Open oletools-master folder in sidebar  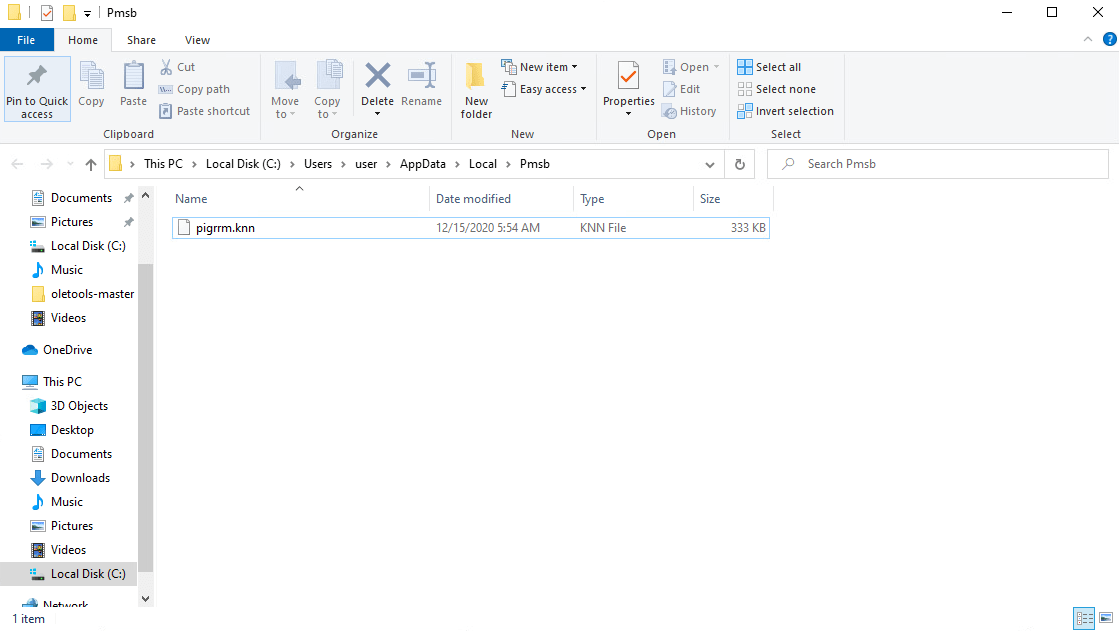[x=83, y=294]
